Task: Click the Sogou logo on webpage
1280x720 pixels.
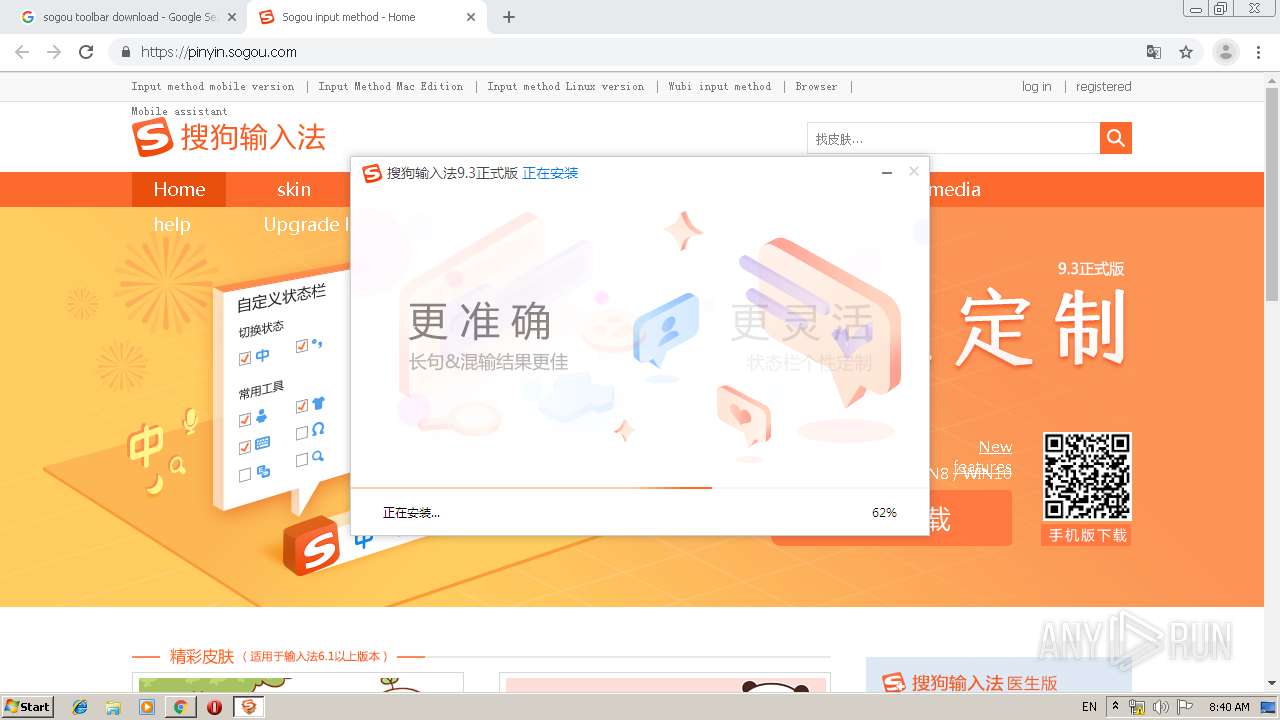Action: coord(229,137)
